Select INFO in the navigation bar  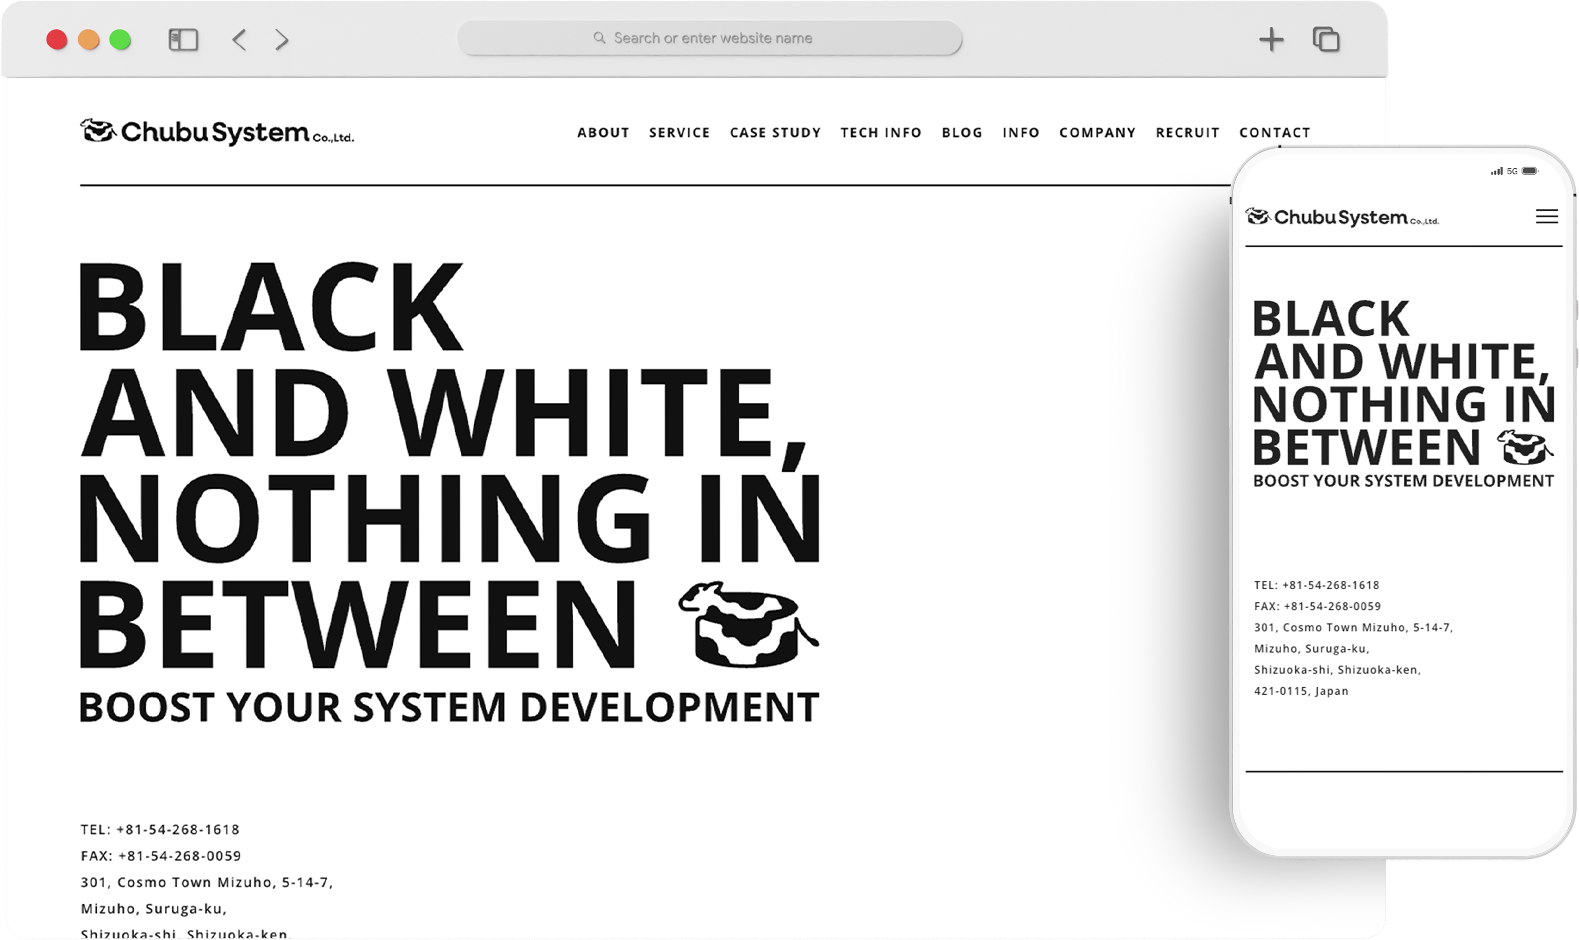[x=1021, y=132]
